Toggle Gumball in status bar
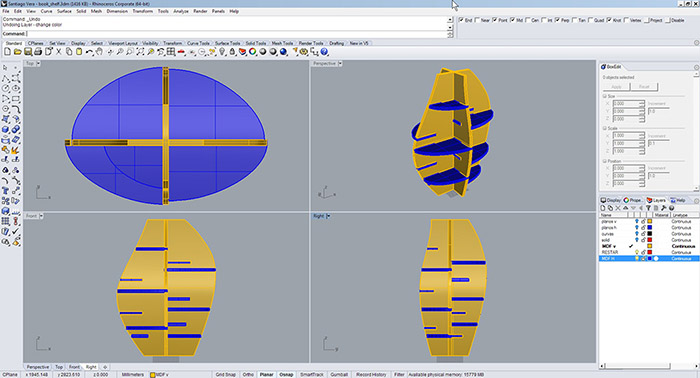Image resolution: width=700 pixels, height=378 pixels. (x=339, y=374)
